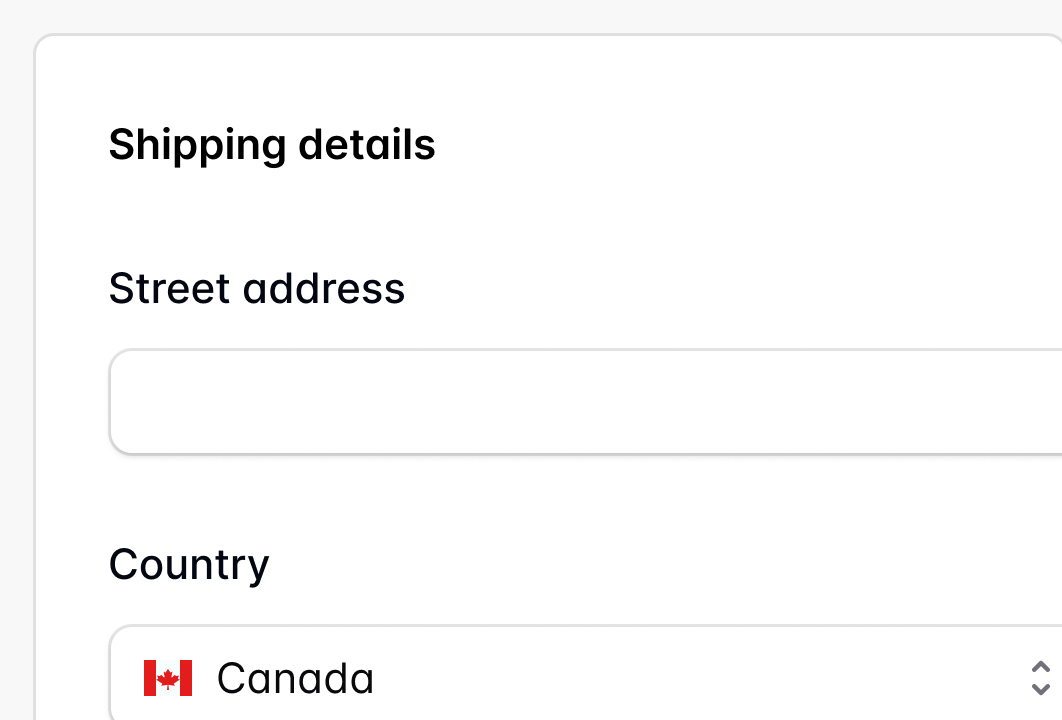Click the Country label
1062x720 pixels.
coord(189,565)
